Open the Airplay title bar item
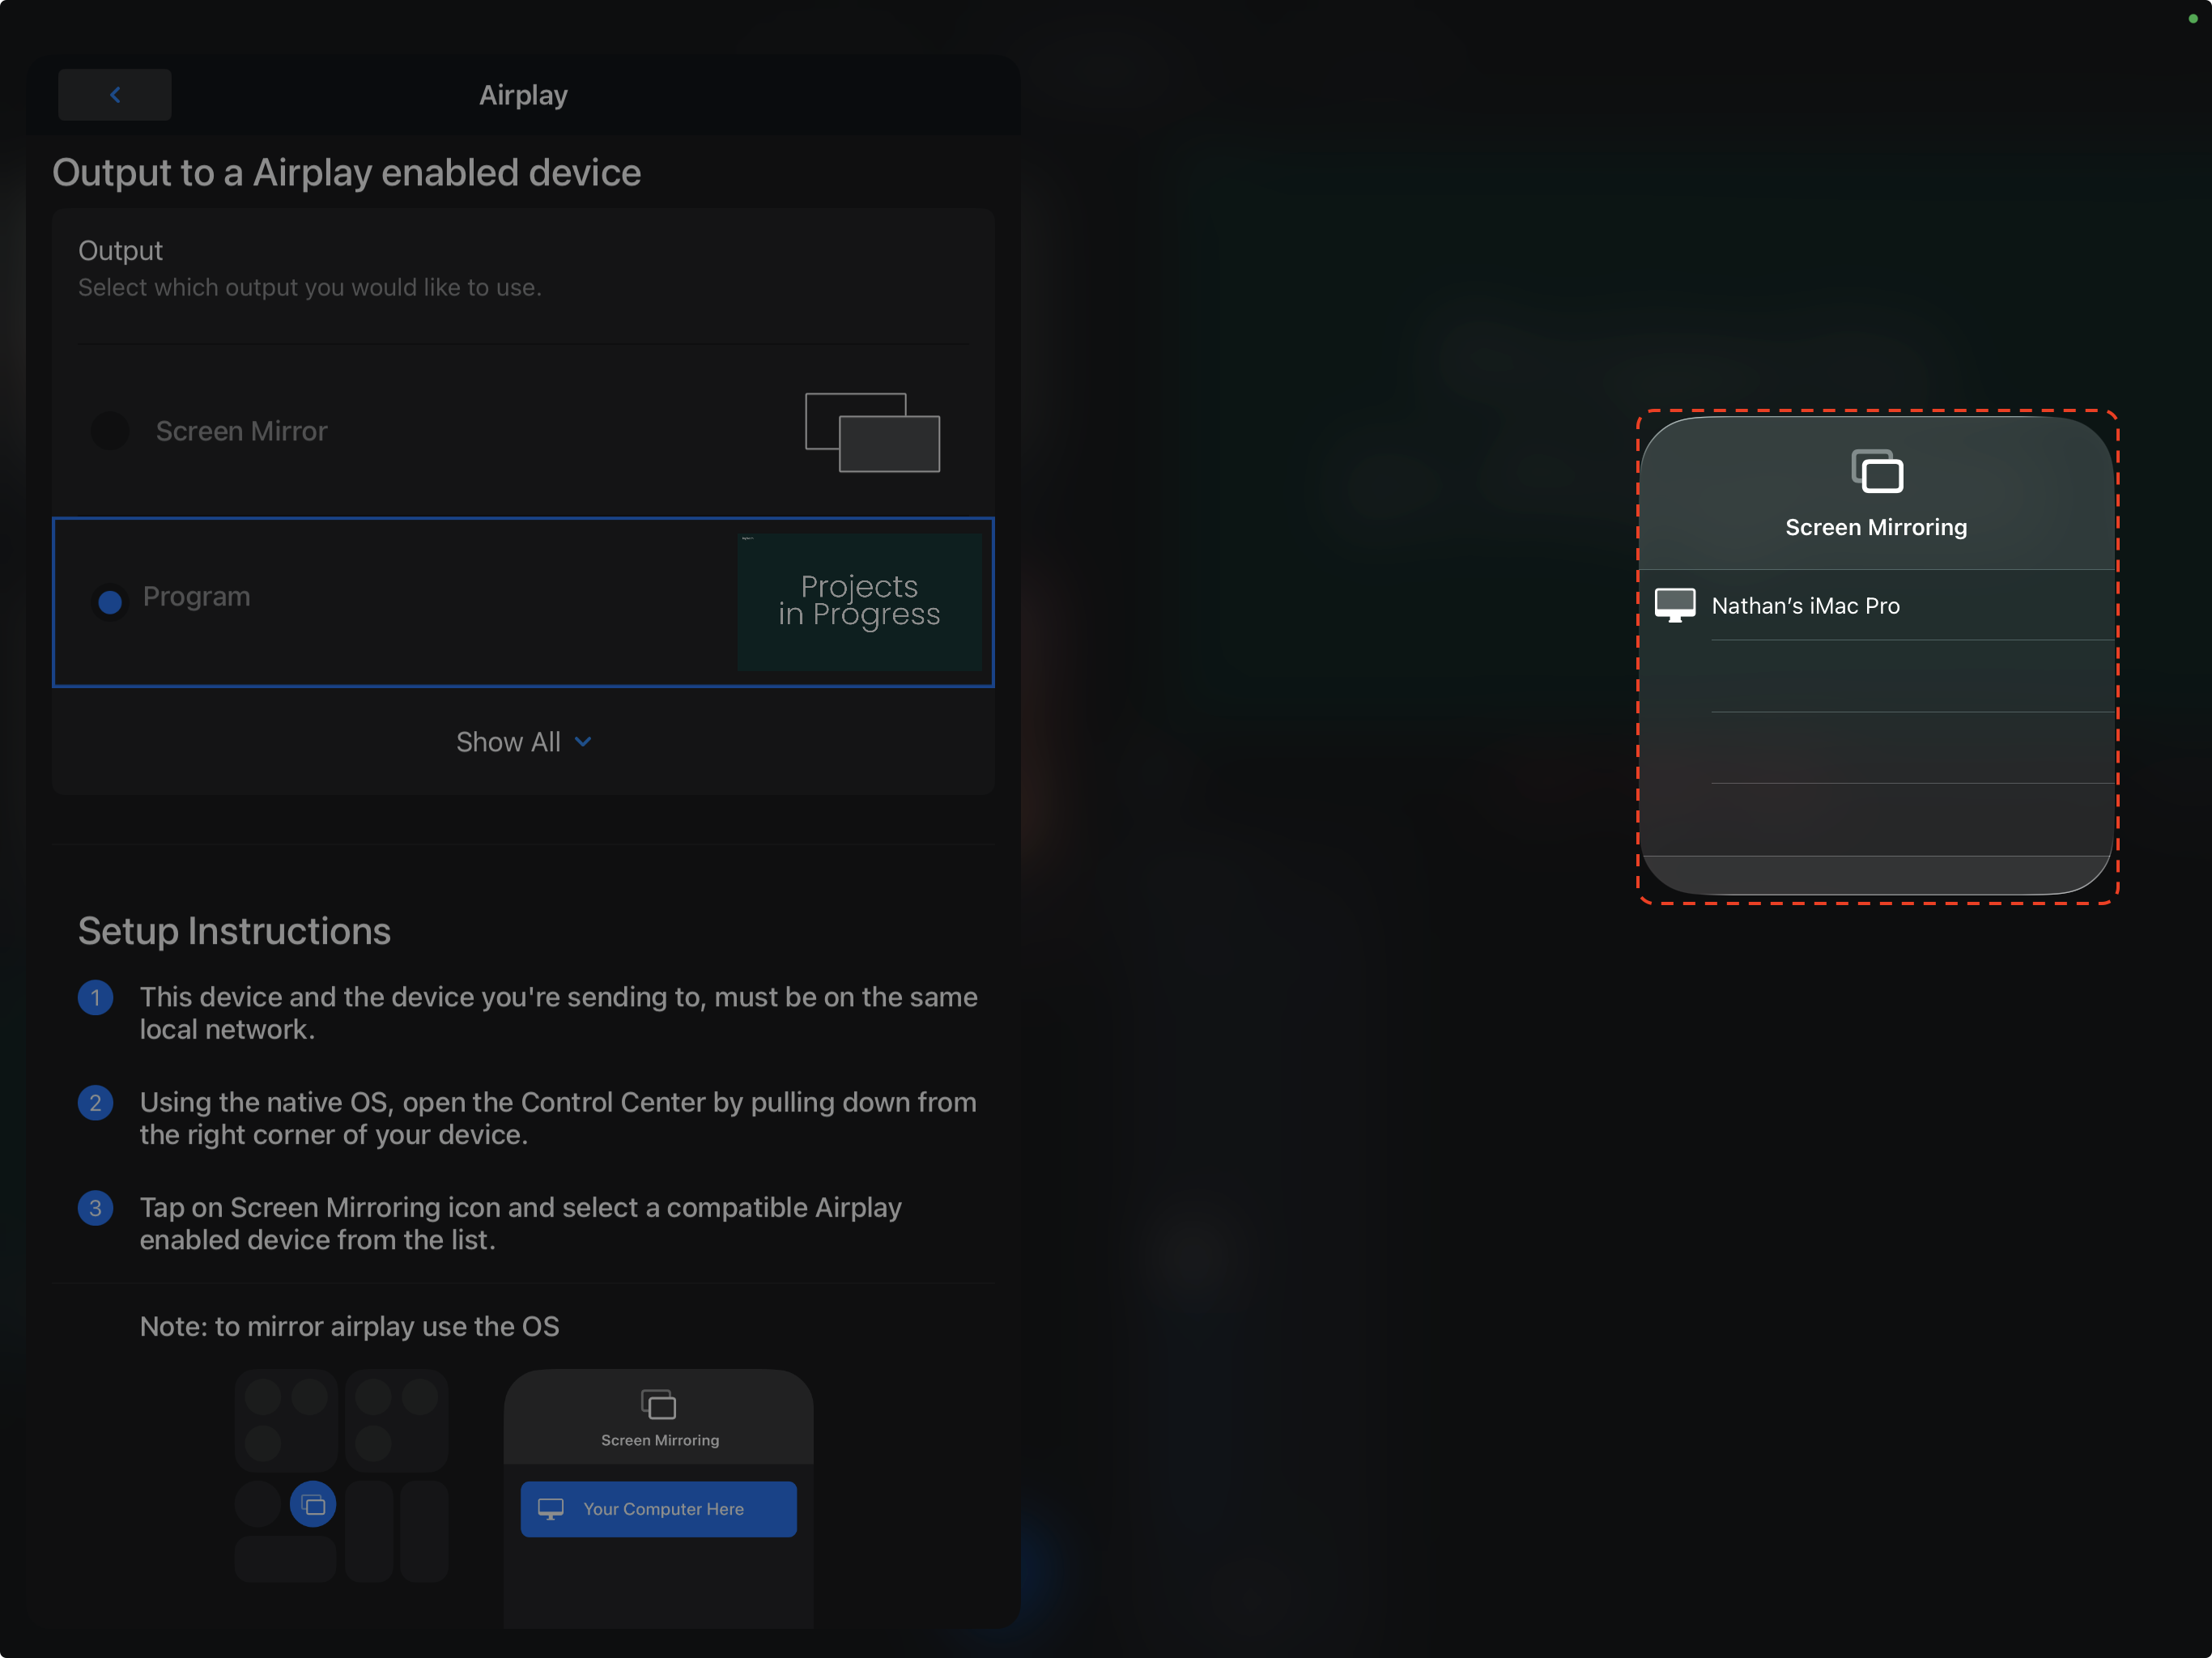 click(522, 94)
